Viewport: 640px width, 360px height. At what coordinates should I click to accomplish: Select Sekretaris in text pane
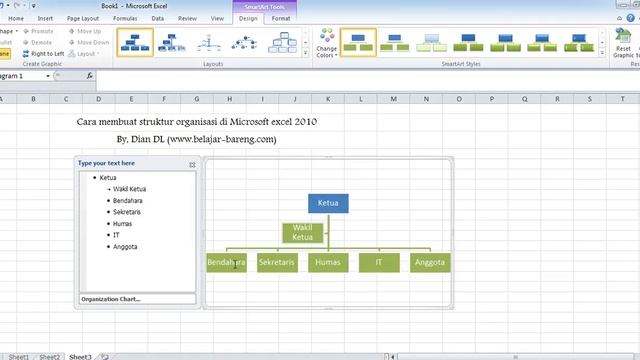pyautogui.click(x=127, y=212)
